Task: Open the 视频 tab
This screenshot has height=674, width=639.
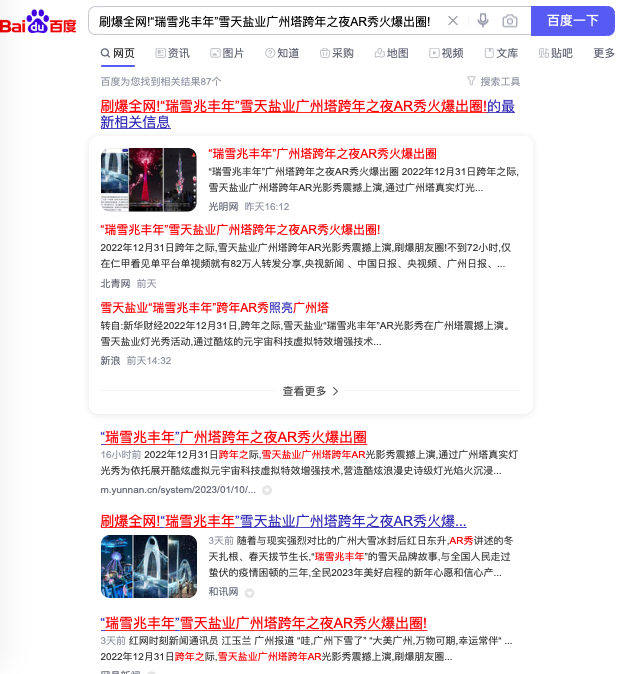Action: 446,53
